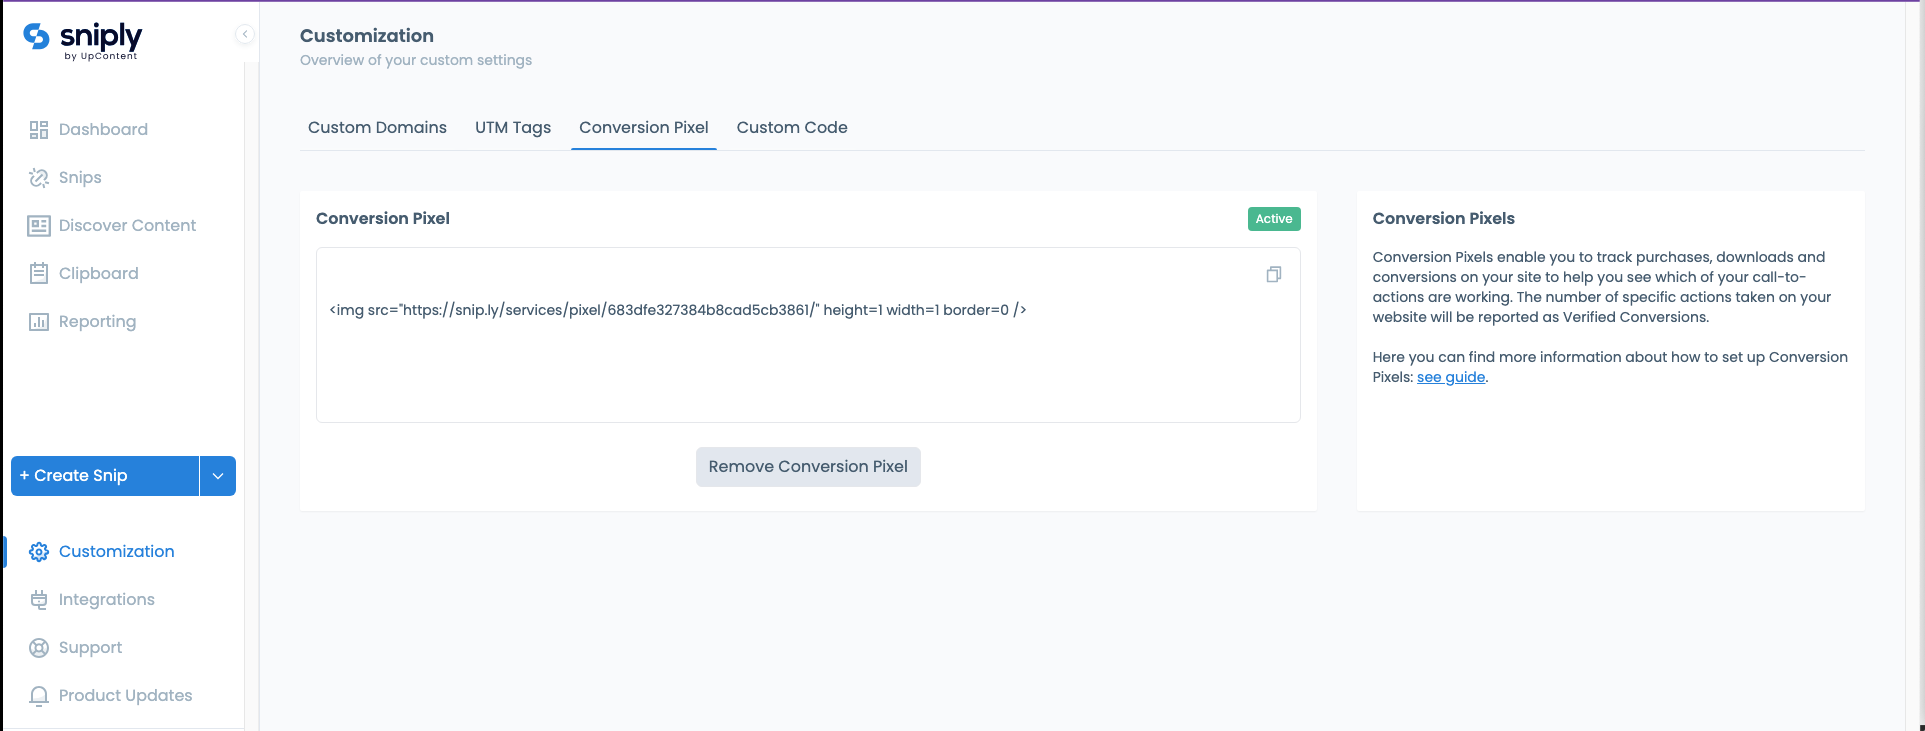Click the Create Snip button
This screenshot has width=1925, height=731.
105,476
